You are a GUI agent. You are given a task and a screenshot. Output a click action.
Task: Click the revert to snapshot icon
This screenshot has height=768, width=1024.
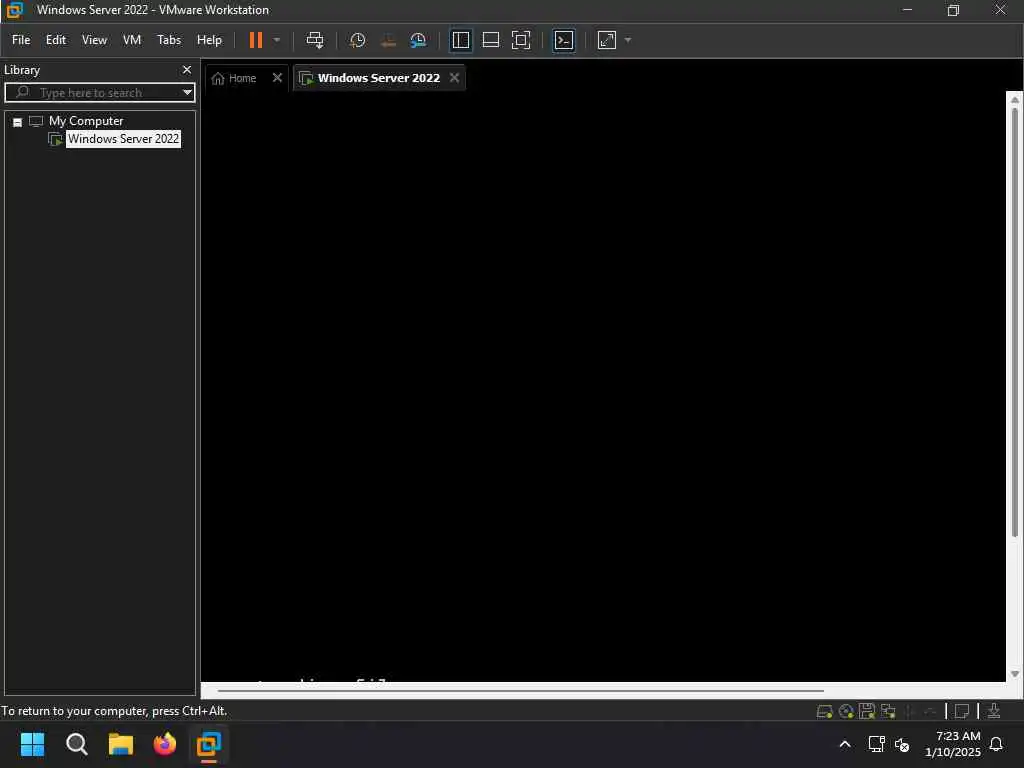pyautogui.click(x=388, y=40)
